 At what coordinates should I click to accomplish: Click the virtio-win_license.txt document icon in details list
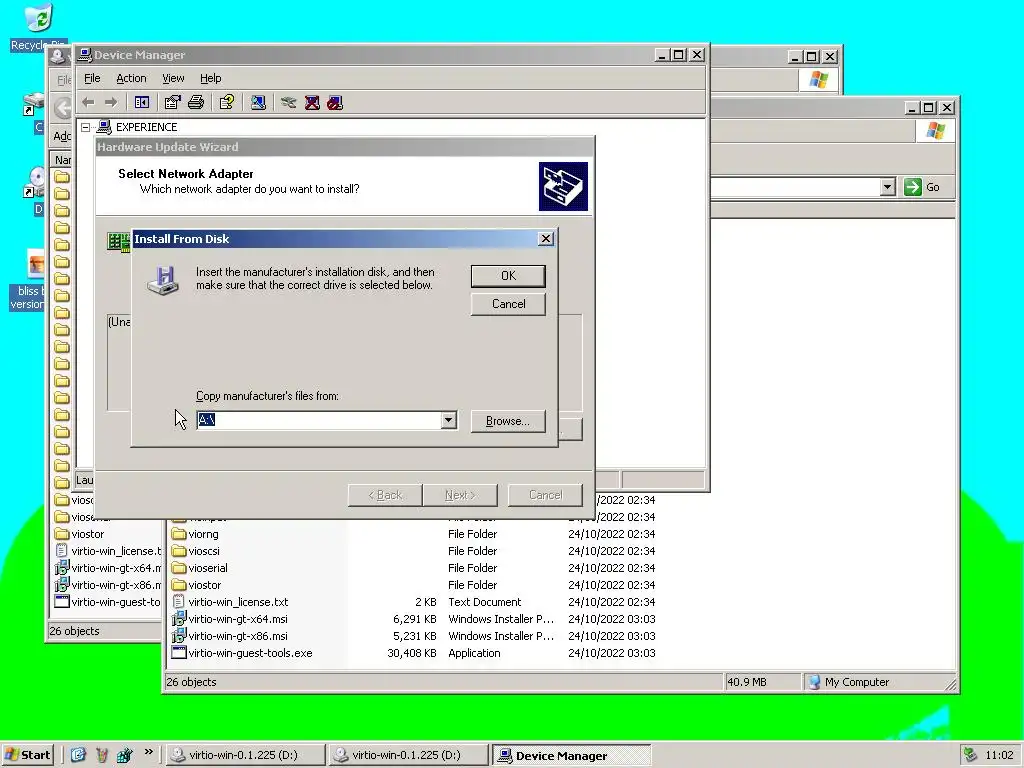click(x=178, y=601)
